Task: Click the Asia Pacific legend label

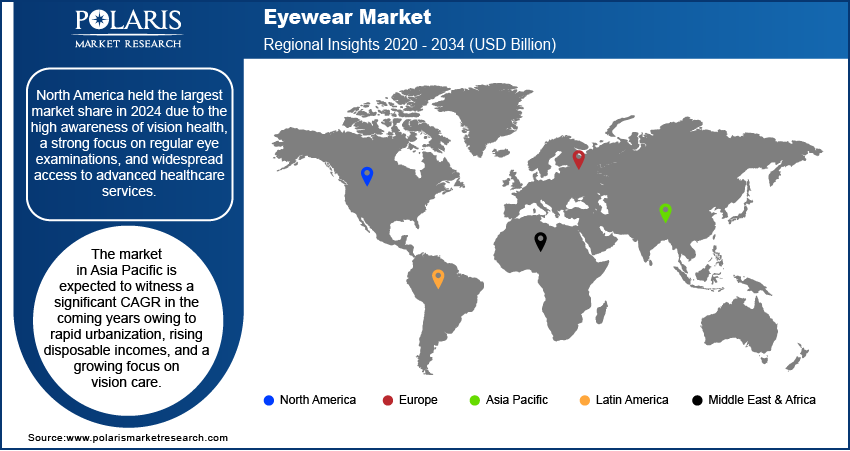Action: 517,400
